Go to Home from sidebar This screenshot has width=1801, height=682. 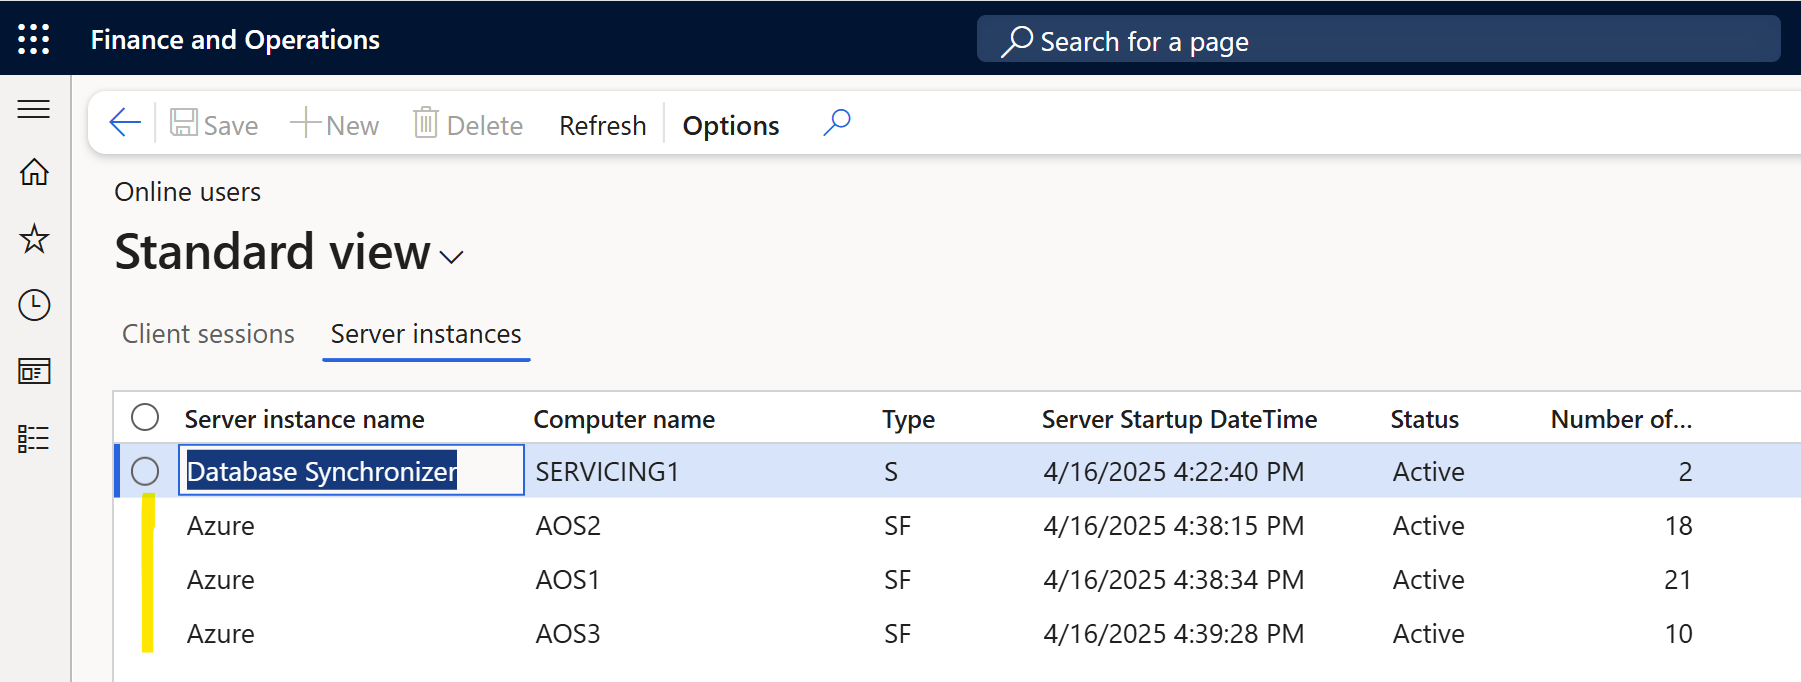(34, 172)
